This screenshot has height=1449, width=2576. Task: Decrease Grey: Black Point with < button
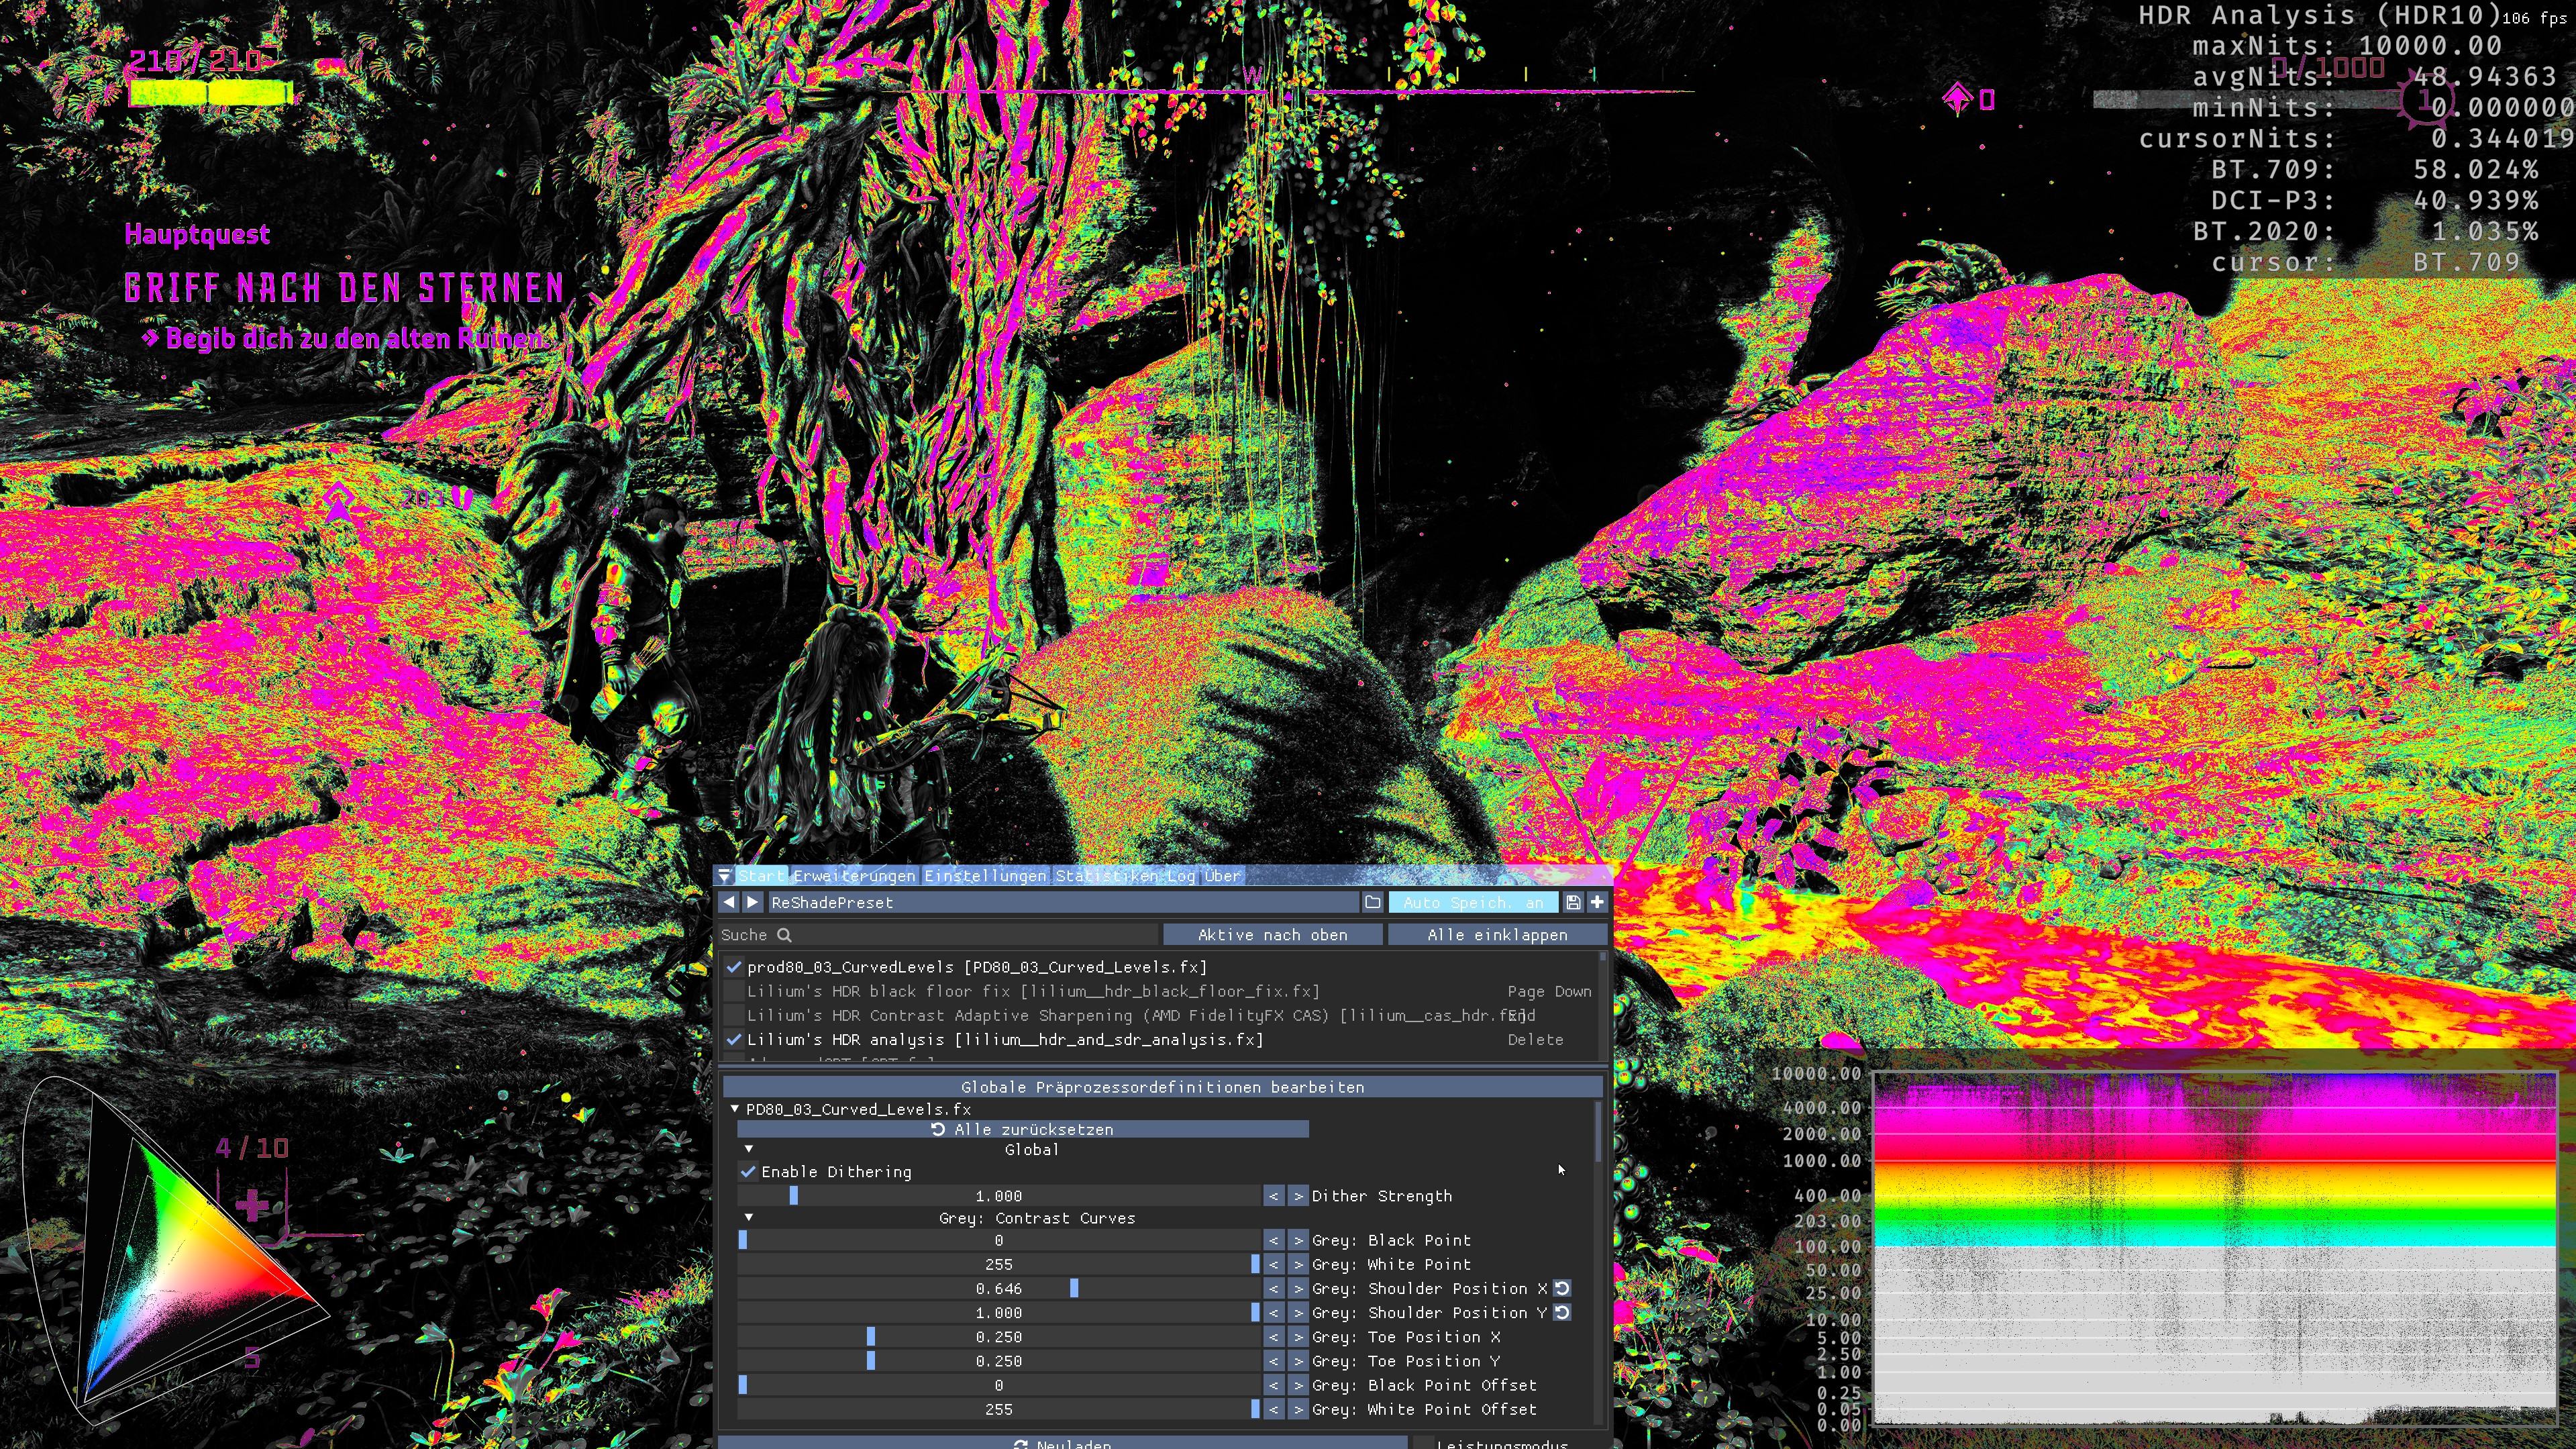pos(1273,1240)
